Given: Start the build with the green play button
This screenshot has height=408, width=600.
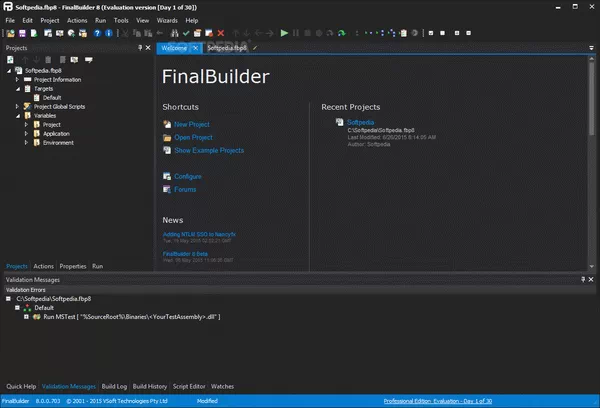Looking at the screenshot, I should [284, 33].
